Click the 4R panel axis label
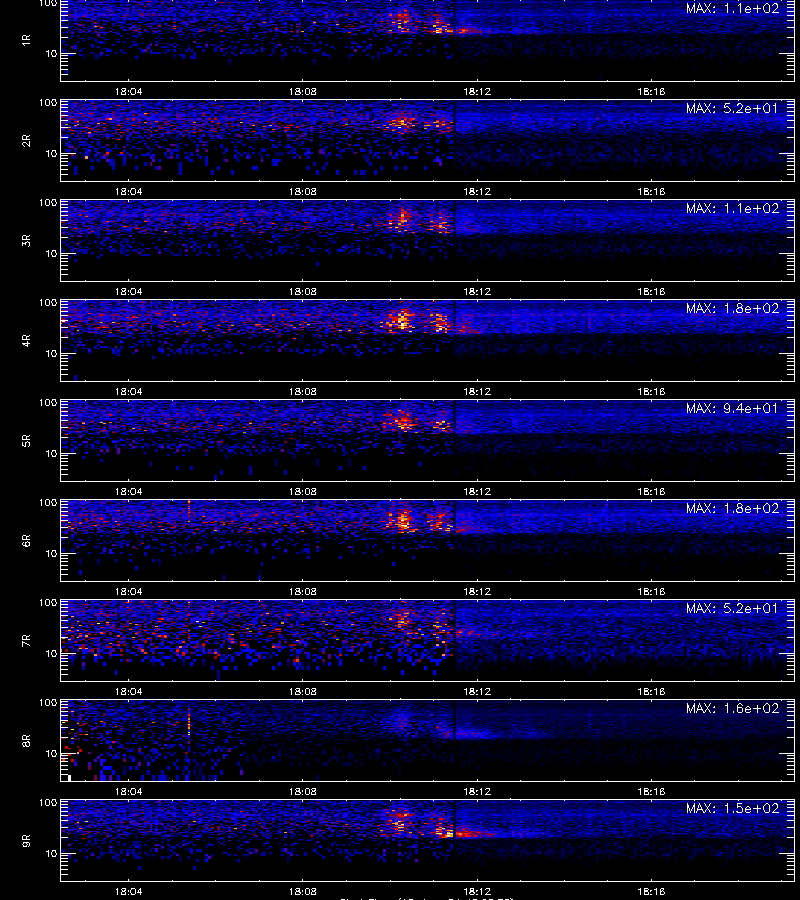800x900 pixels. coord(26,340)
